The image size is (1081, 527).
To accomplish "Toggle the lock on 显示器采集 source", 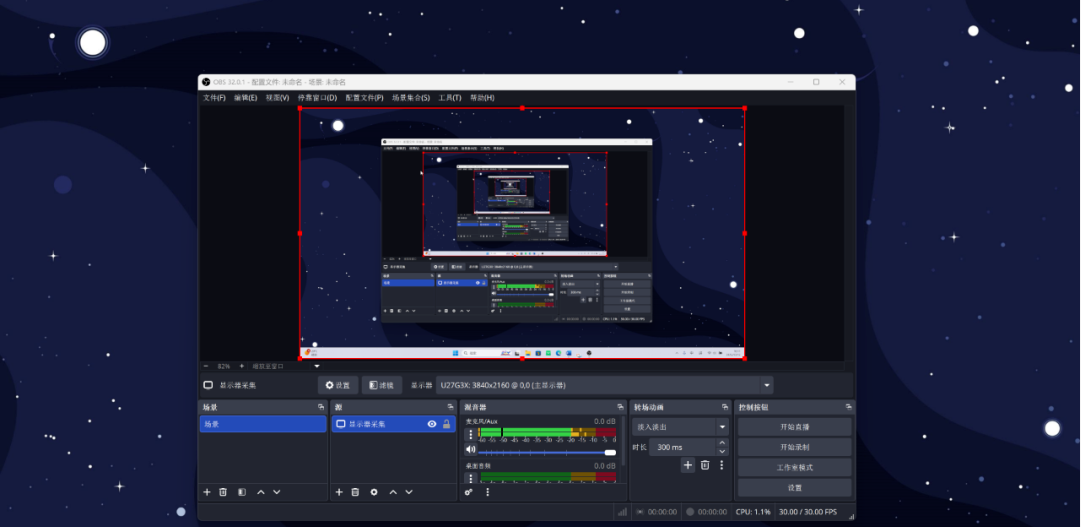I will (x=447, y=424).
